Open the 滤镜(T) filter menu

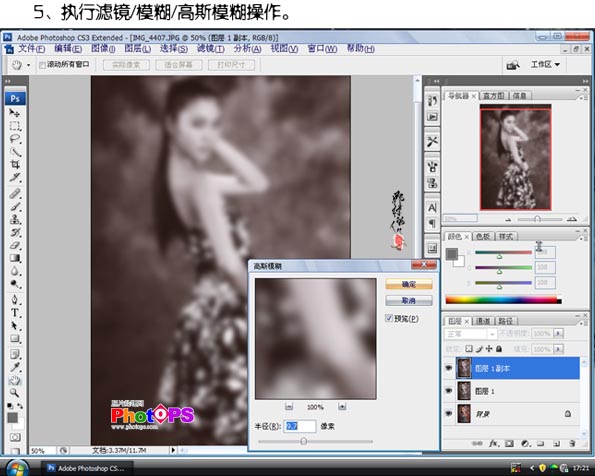[x=211, y=49]
